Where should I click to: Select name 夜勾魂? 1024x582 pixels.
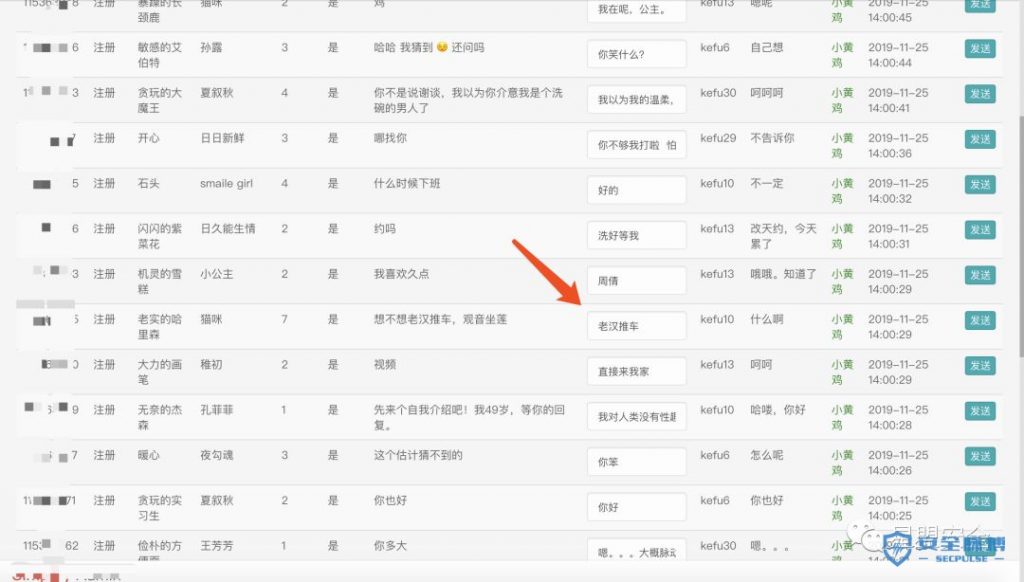click(x=217, y=455)
